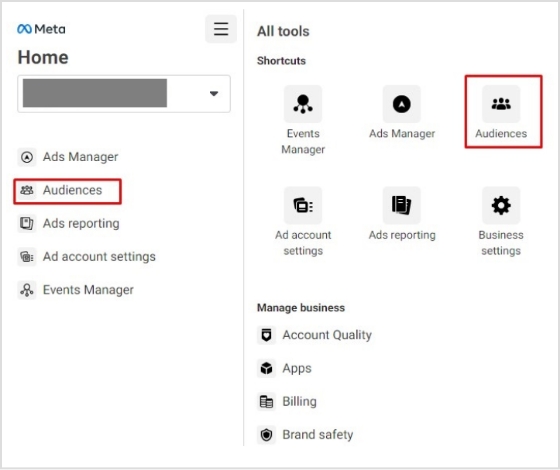Screen dimensions: 560x470
Task: Click the Brand safety shield icon
Action: click(x=266, y=435)
